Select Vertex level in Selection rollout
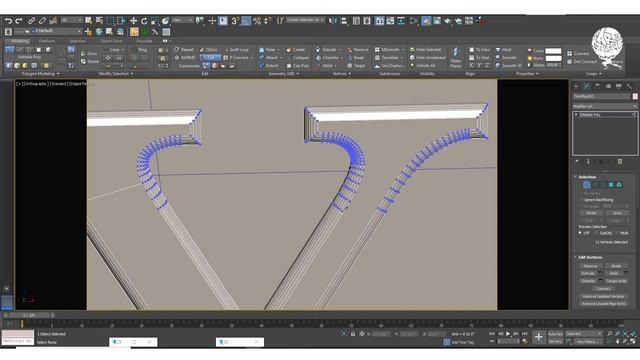 [587, 185]
